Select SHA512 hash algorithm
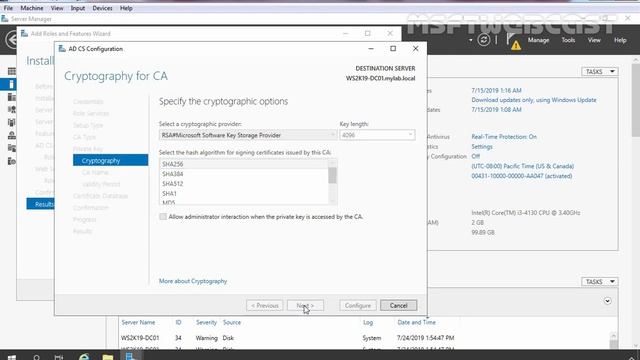 click(x=244, y=184)
